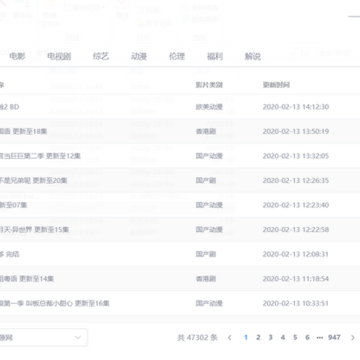Click the timestamp 2020-02-13 11:18:54
This screenshot has height=360, width=360.
click(296, 279)
